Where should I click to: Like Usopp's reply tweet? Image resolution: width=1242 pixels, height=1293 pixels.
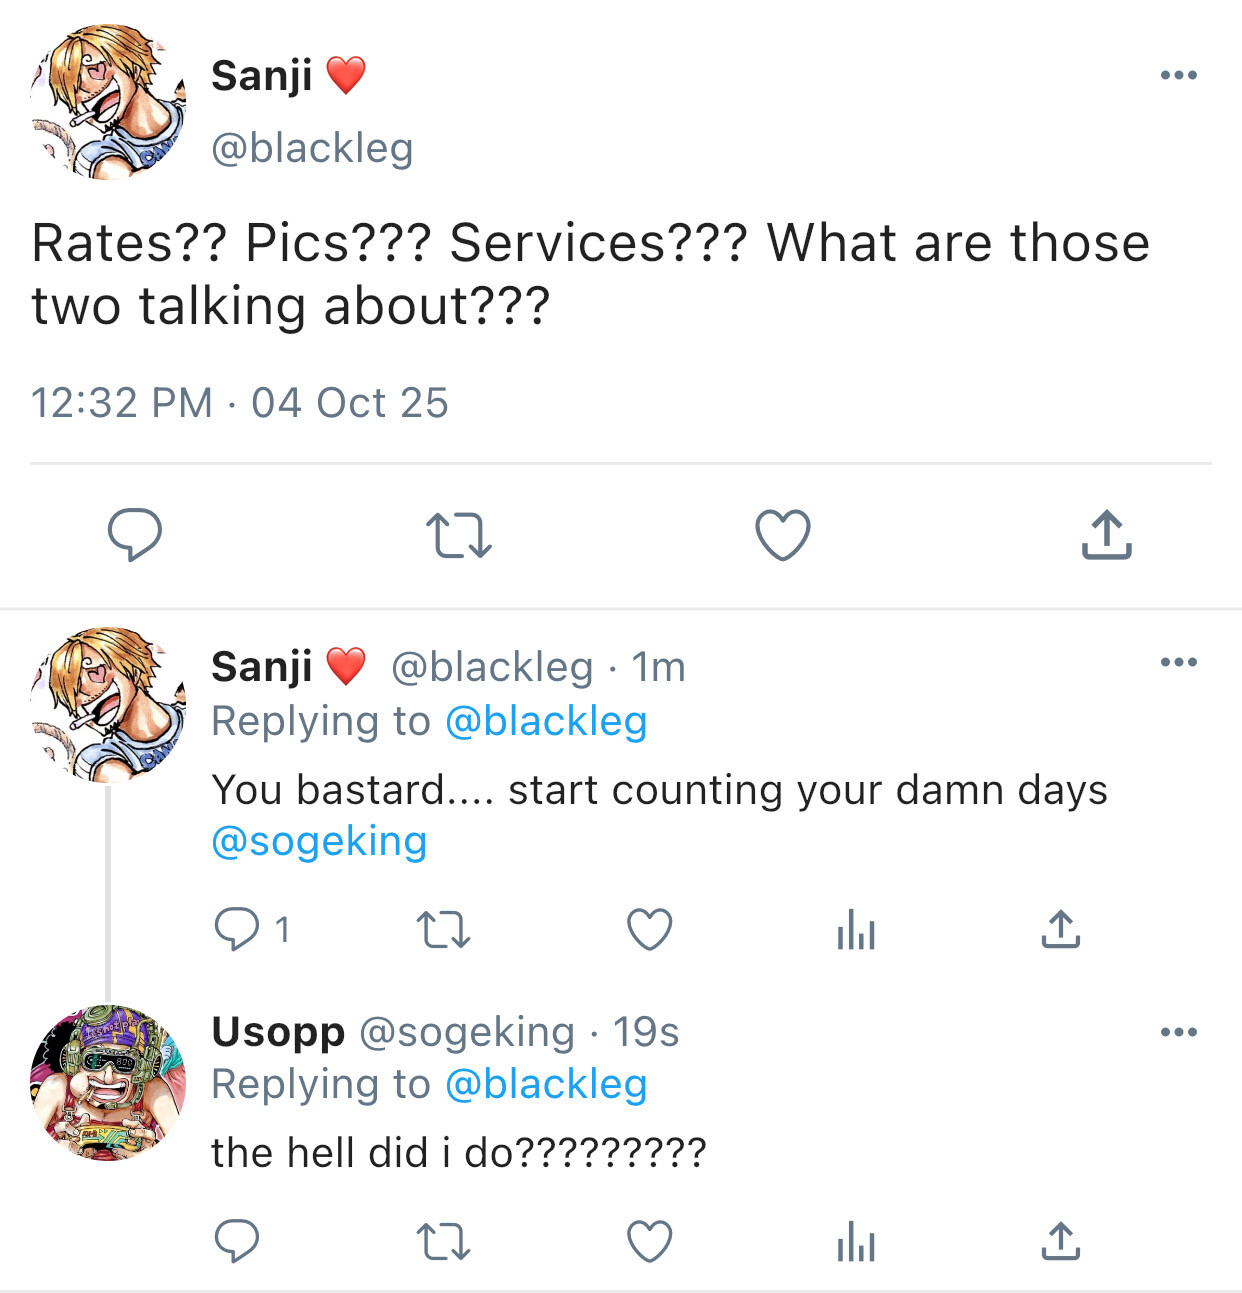(650, 1243)
